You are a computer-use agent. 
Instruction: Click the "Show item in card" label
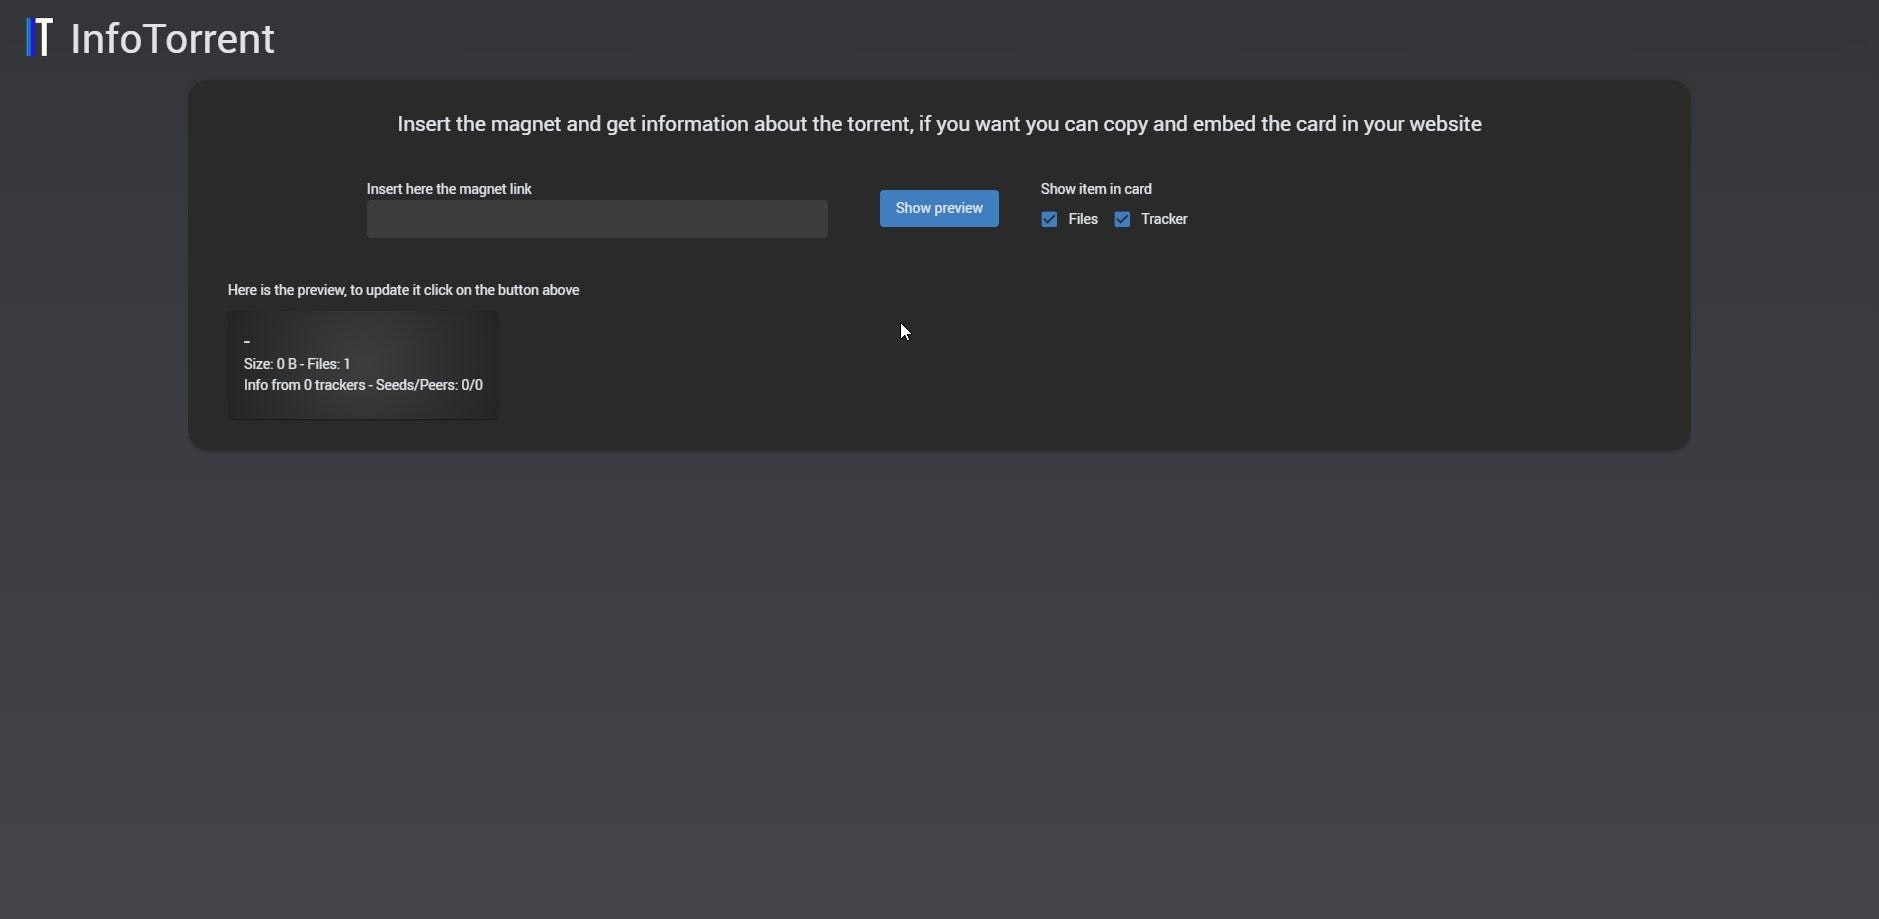1096,189
